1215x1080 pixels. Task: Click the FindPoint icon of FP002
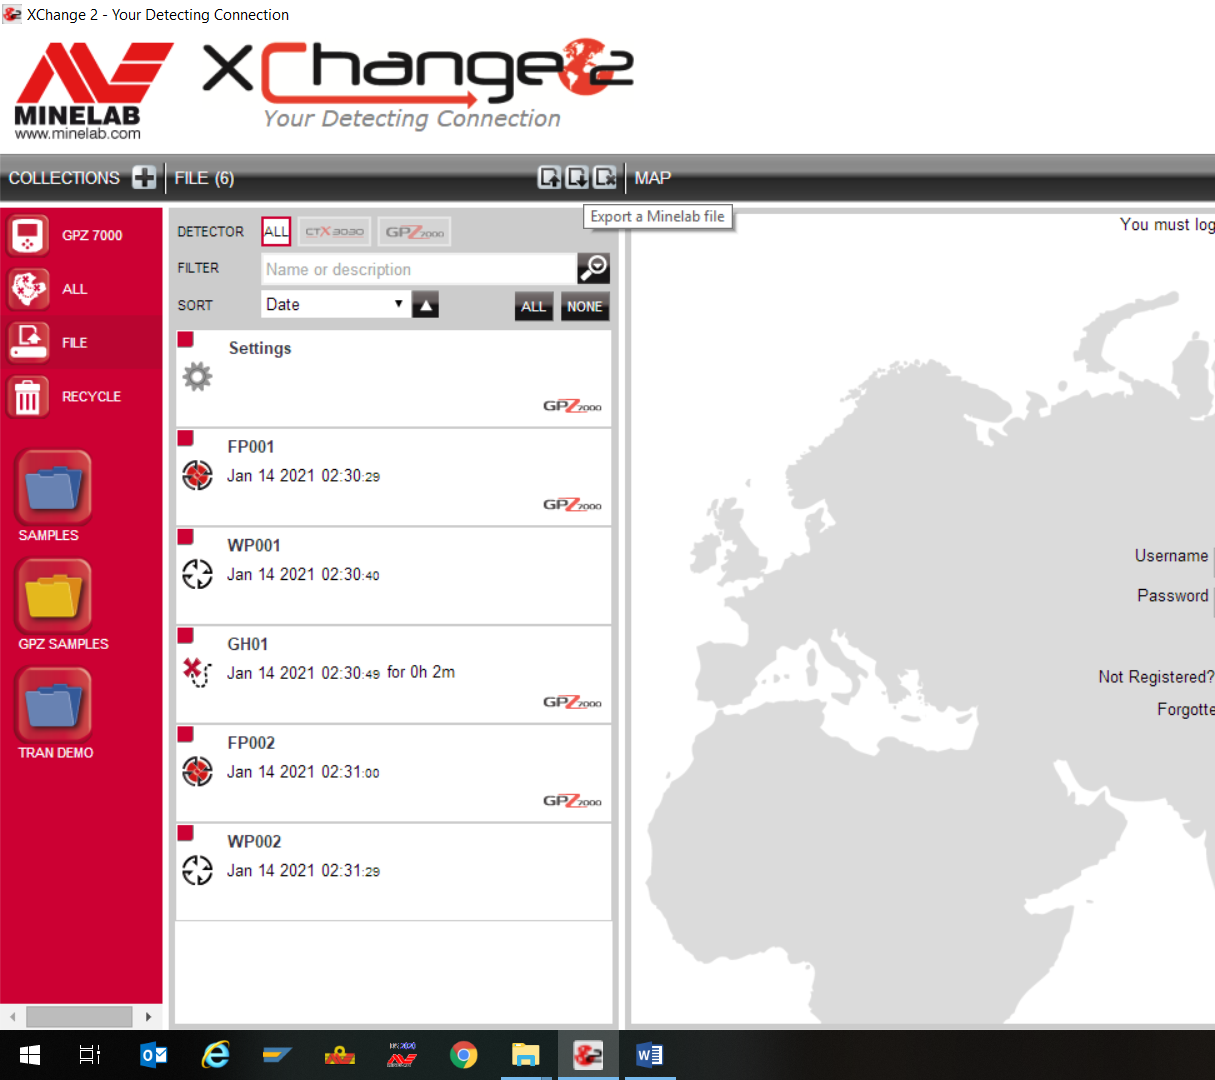[x=197, y=771]
